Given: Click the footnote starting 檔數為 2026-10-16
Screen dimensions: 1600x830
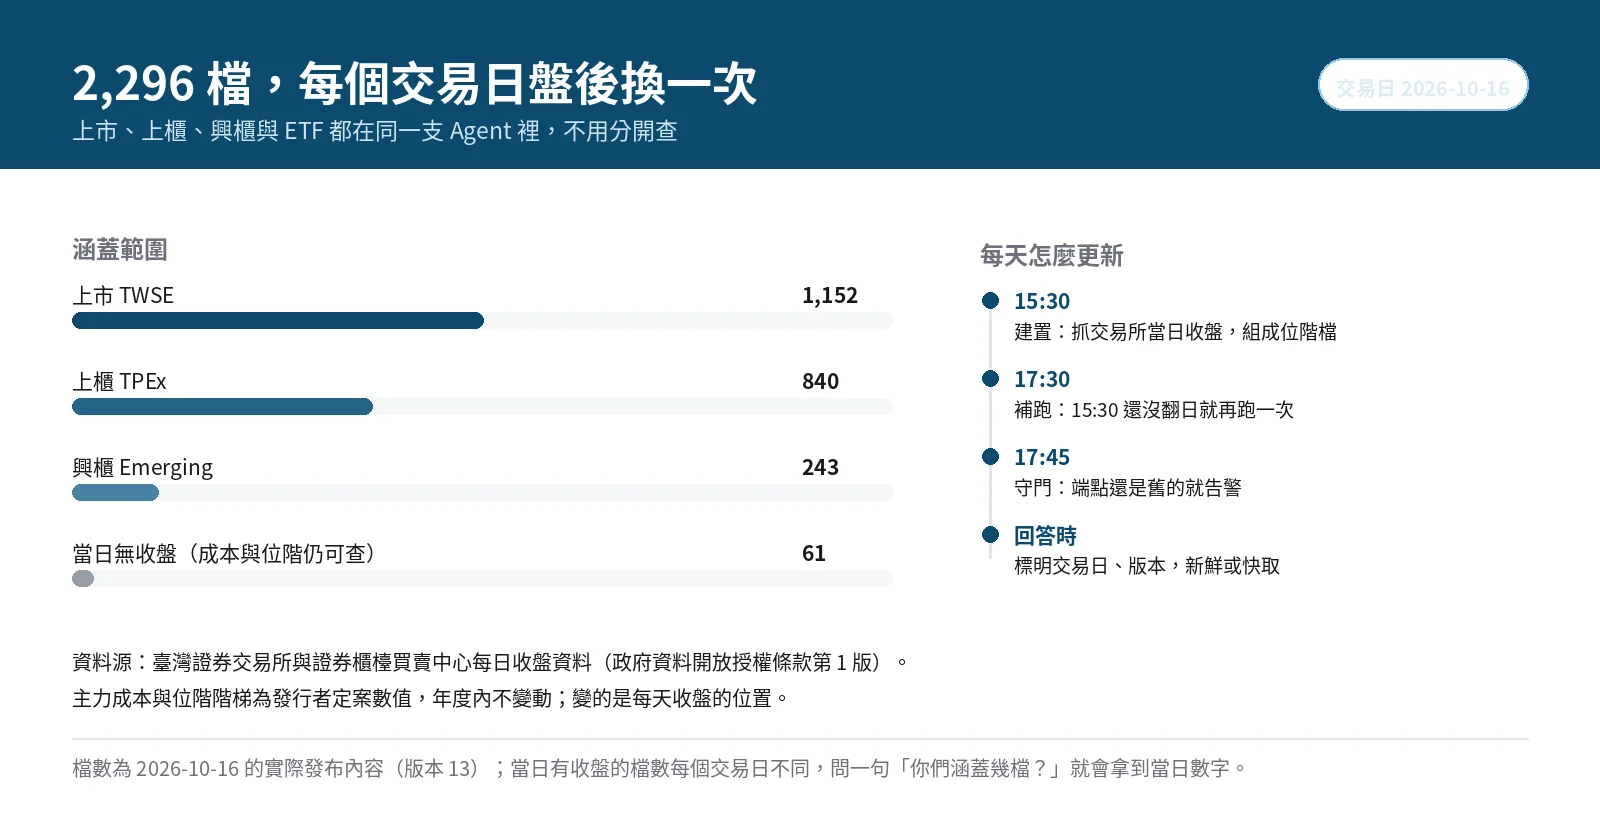Looking at the screenshot, I should coord(660,768).
